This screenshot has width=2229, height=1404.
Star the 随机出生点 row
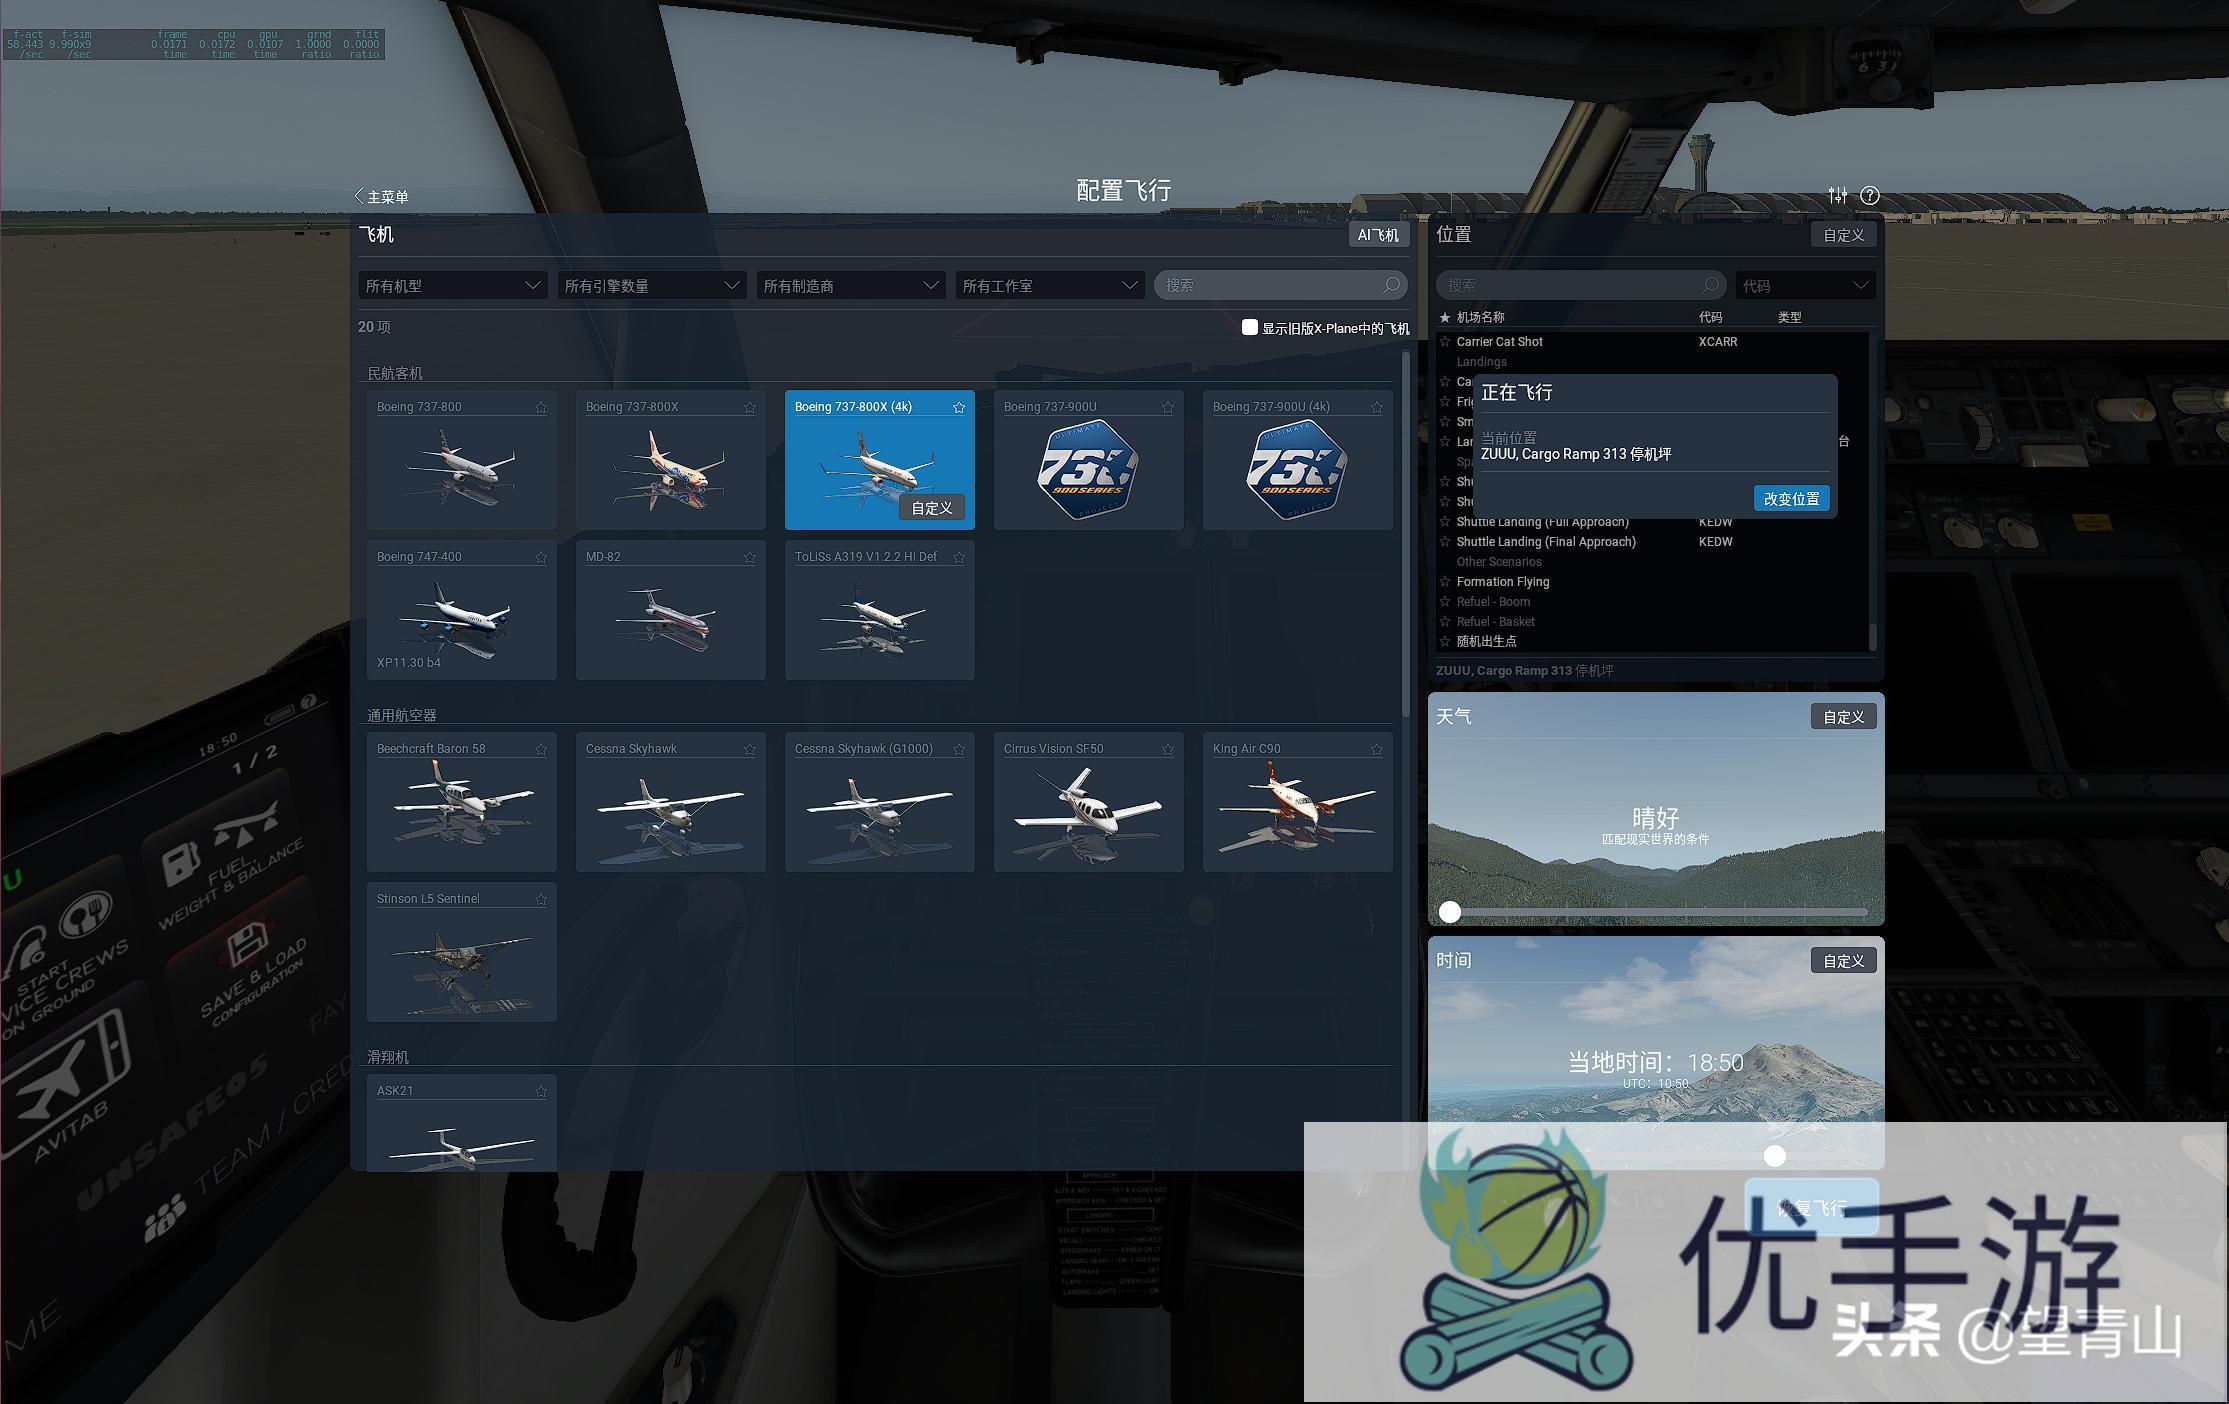click(x=1445, y=641)
